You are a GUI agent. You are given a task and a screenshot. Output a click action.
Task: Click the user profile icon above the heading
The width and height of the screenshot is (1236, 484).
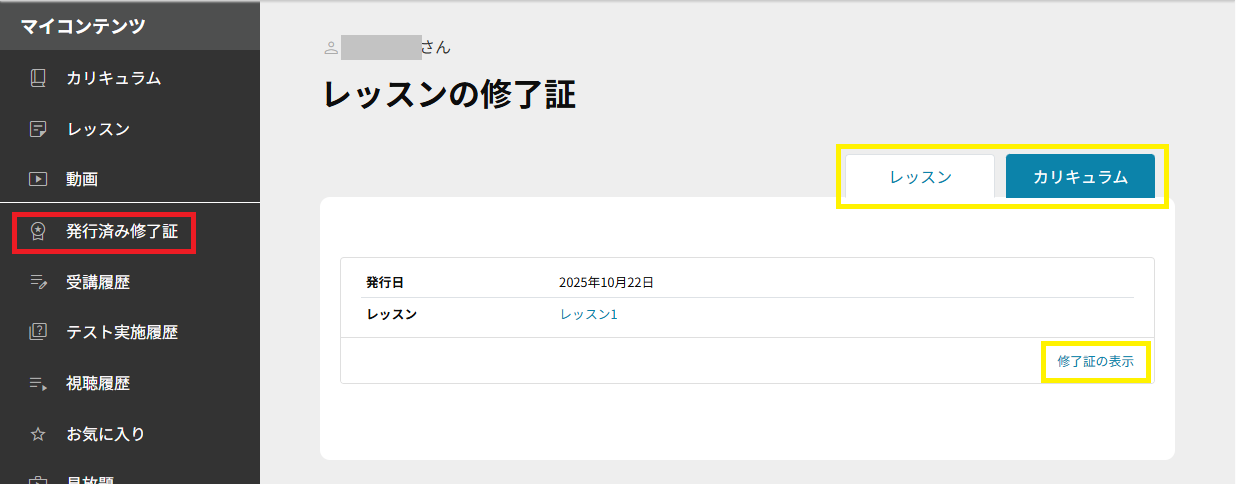pyautogui.click(x=331, y=47)
